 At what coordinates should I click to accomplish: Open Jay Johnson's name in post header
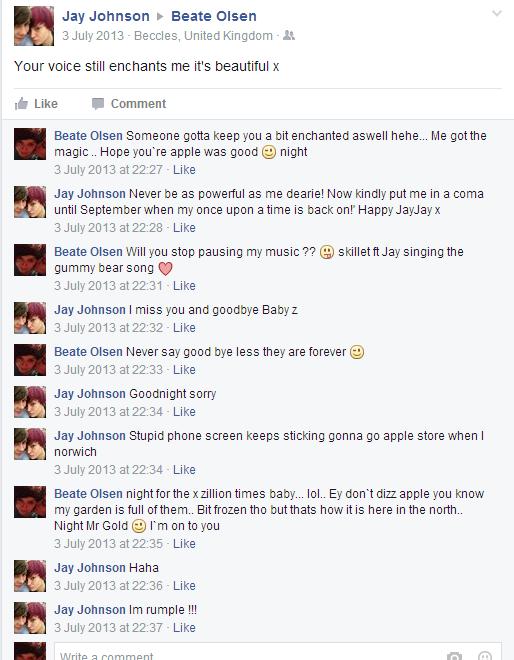(x=106, y=16)
